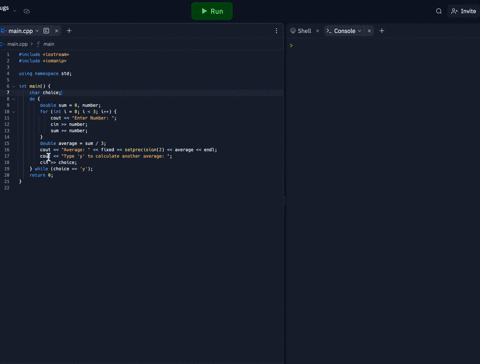The image size is (480, 364).
Task: Collapse the for loop fold arrow
Action: [14, 112]
